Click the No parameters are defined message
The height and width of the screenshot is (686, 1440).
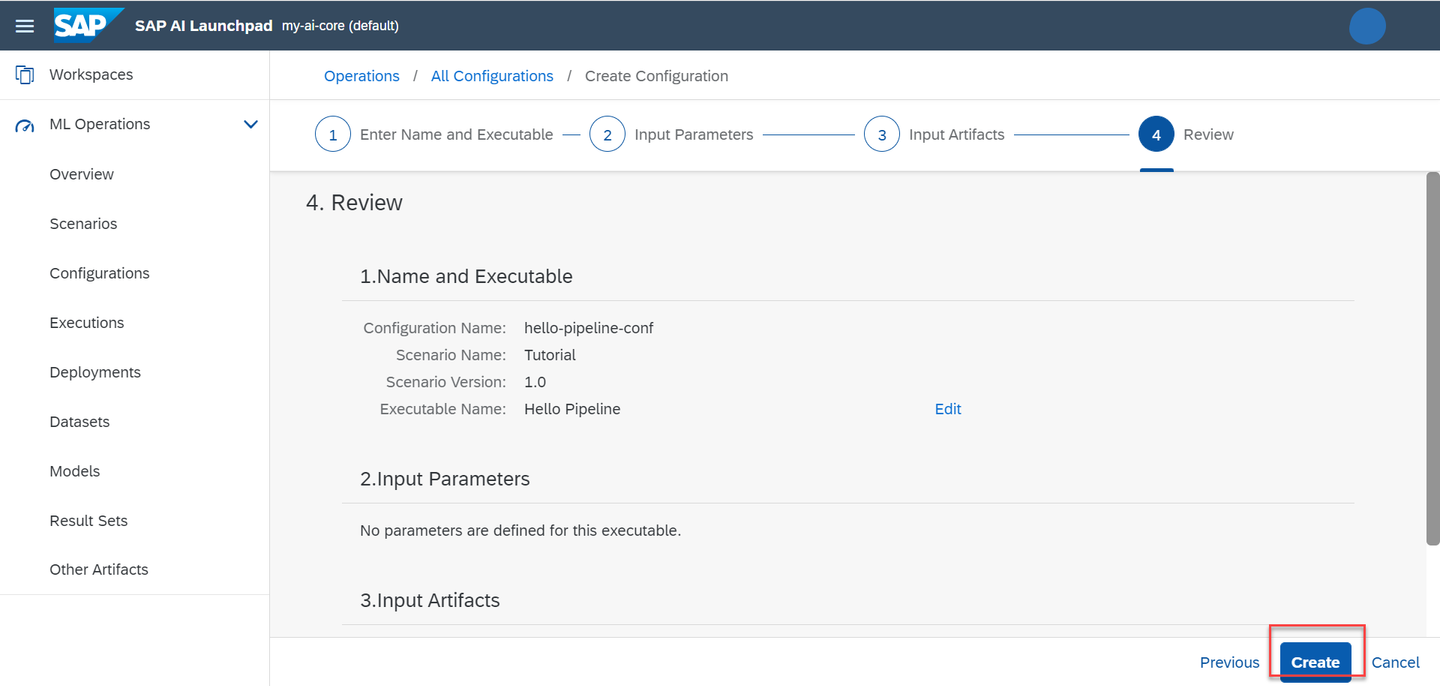pos(520,531)
